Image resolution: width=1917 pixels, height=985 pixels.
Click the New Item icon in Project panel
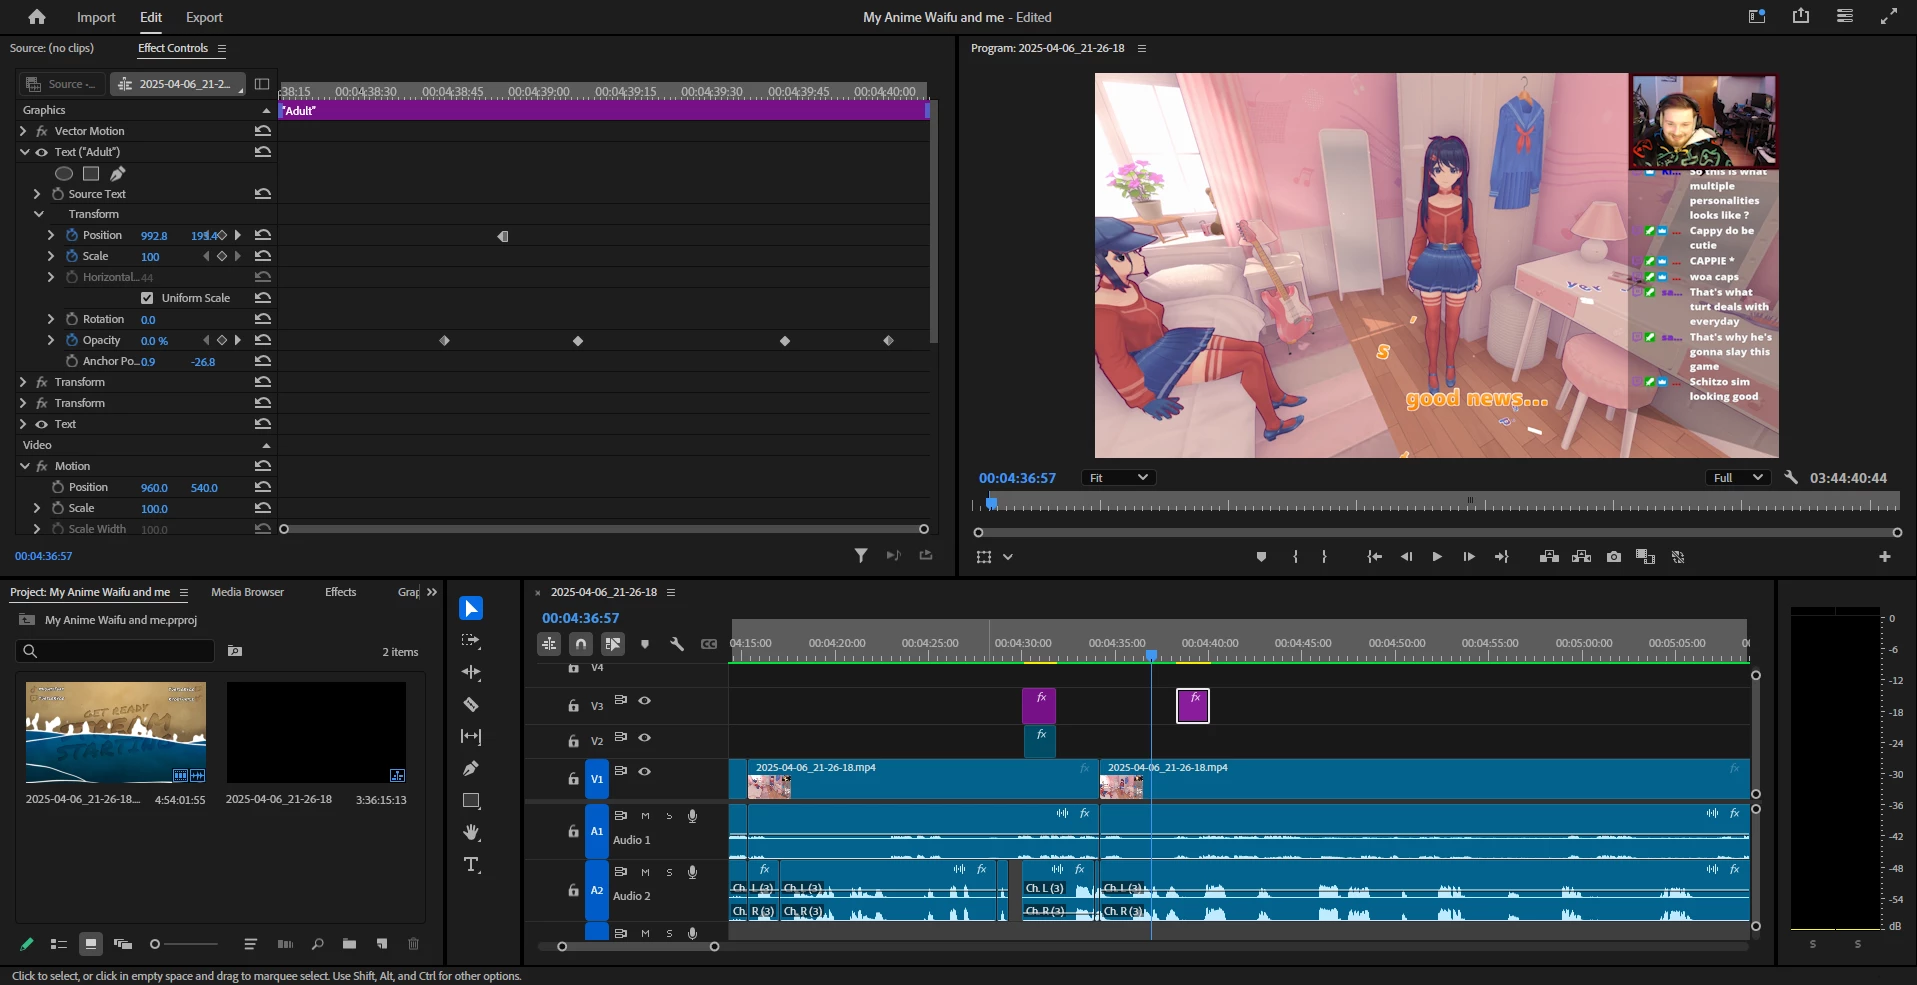(x=382, y=944)
